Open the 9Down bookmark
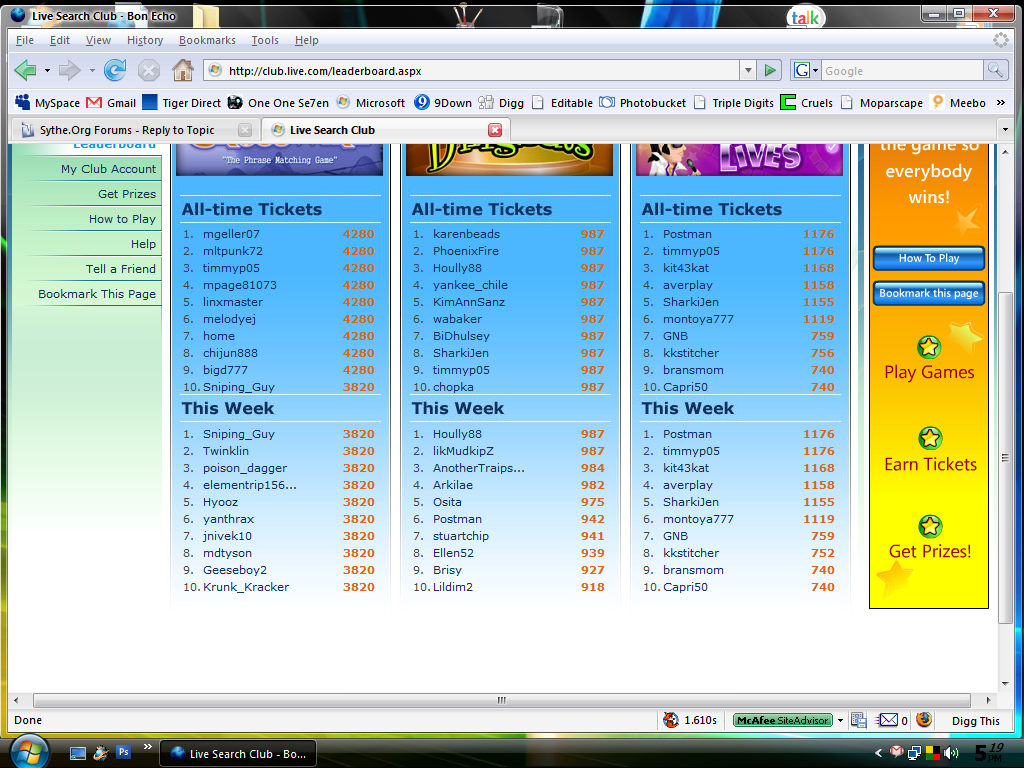The height and width of the screenshot is (768, 1024). tap(443, 103)
